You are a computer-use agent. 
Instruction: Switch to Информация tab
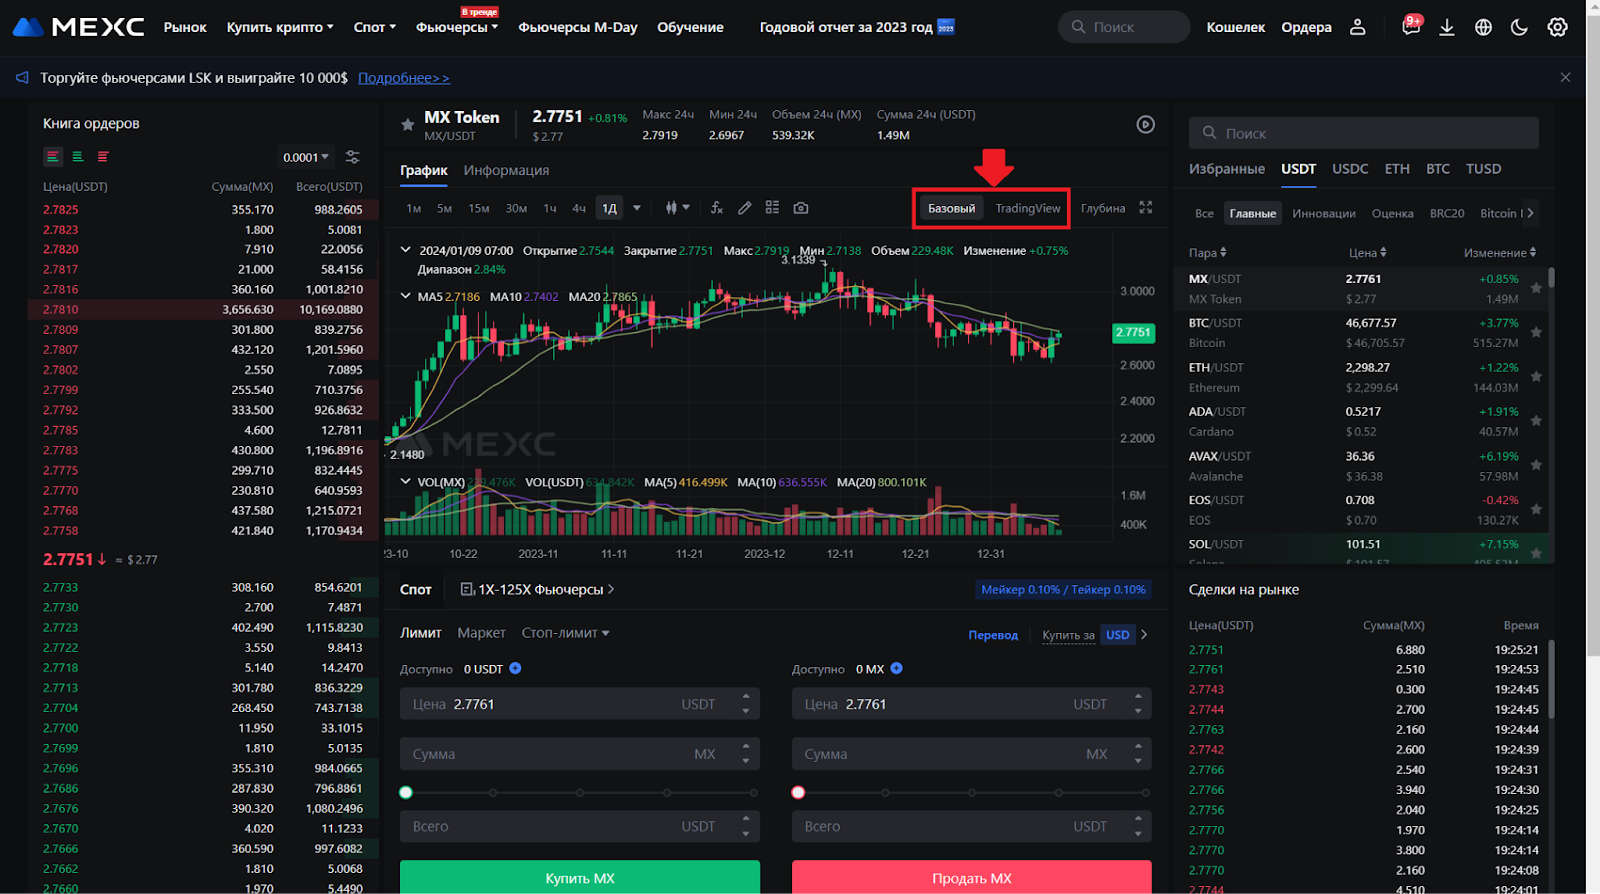[506, 170]
